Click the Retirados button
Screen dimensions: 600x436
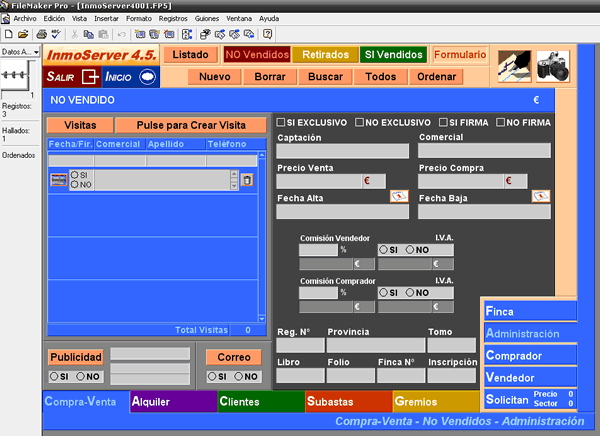coord(325,54)
